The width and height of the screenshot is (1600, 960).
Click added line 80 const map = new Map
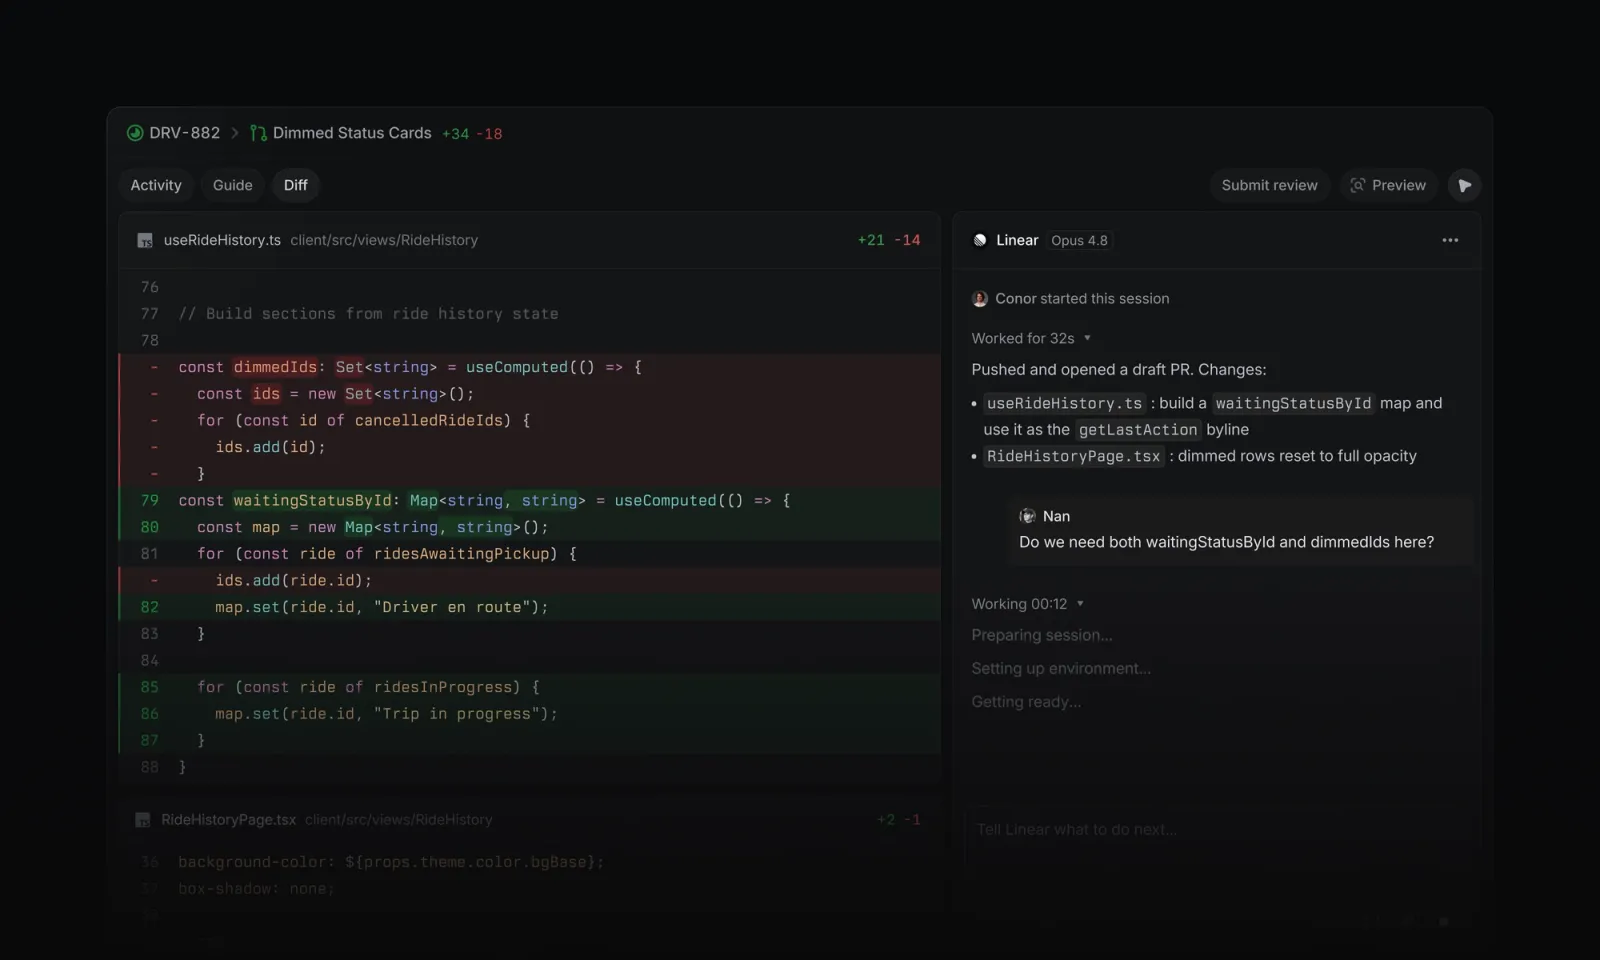(530, 527)
